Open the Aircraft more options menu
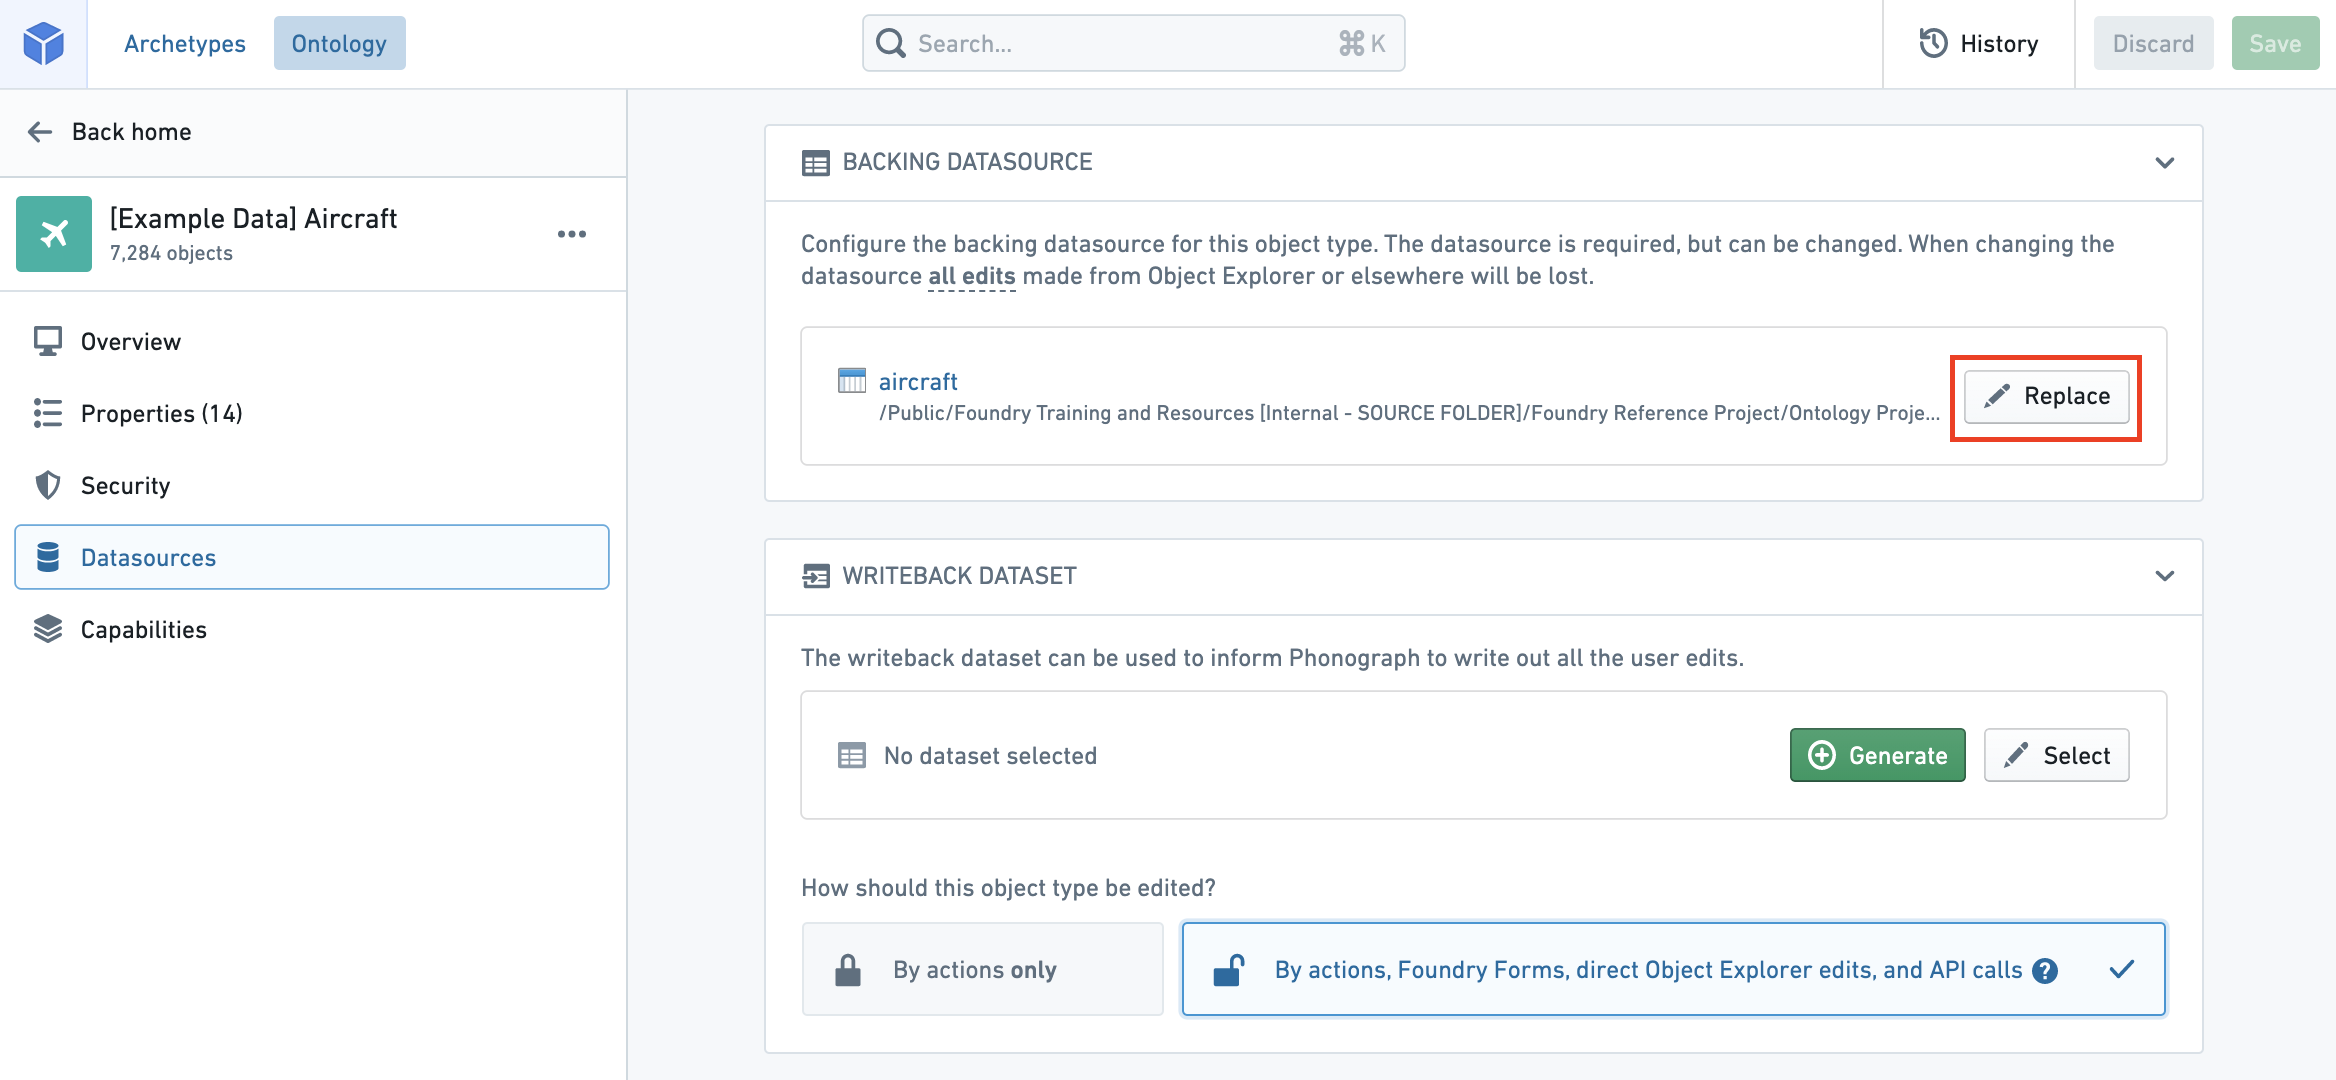The height and width of the screenshot is (1080, 2336). click(x=572, y=234)
